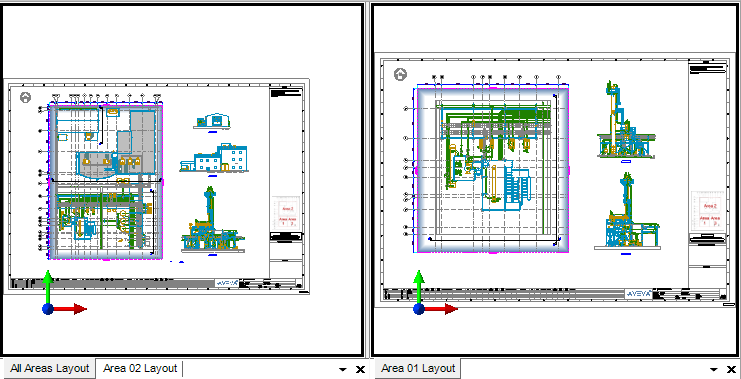Click the AVEVA logo on Area 02 title block
741x379 pixels.
(x=226, y=283)
